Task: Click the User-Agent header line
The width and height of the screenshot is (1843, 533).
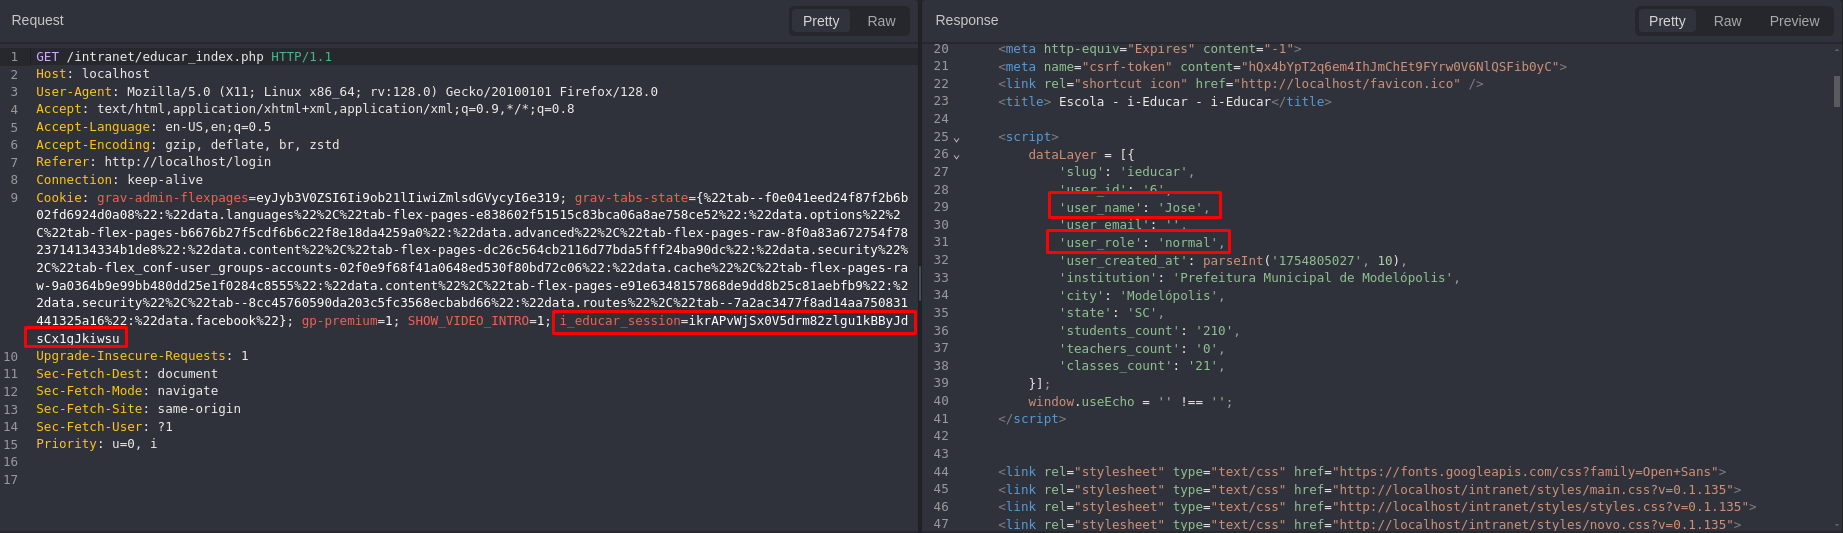Action: point(347,92)
